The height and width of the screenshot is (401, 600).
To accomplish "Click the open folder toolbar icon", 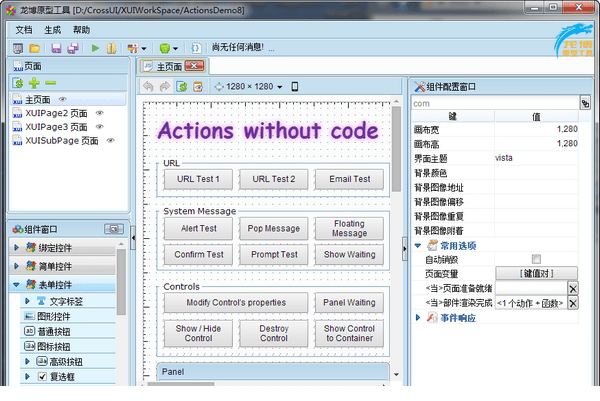I will tap(35, 48).
